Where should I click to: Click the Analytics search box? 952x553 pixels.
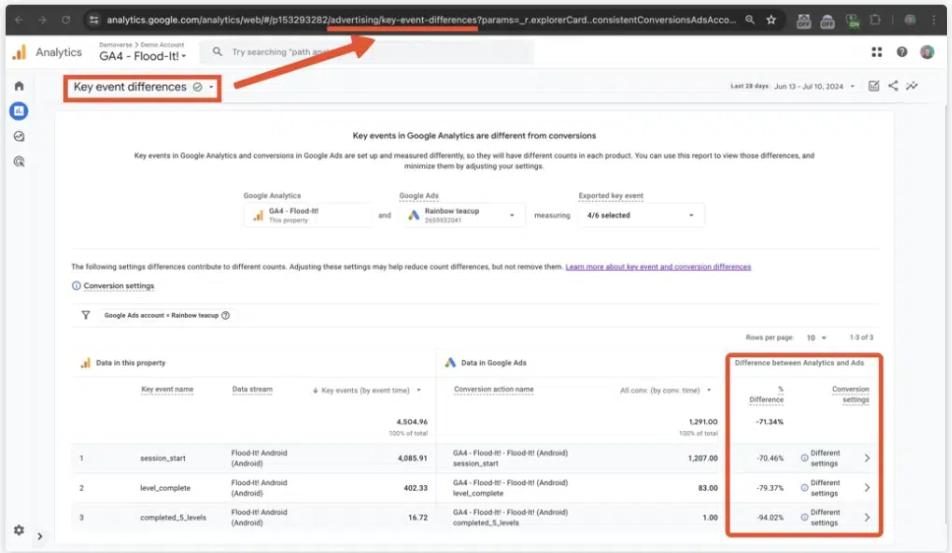click(367, 52)
